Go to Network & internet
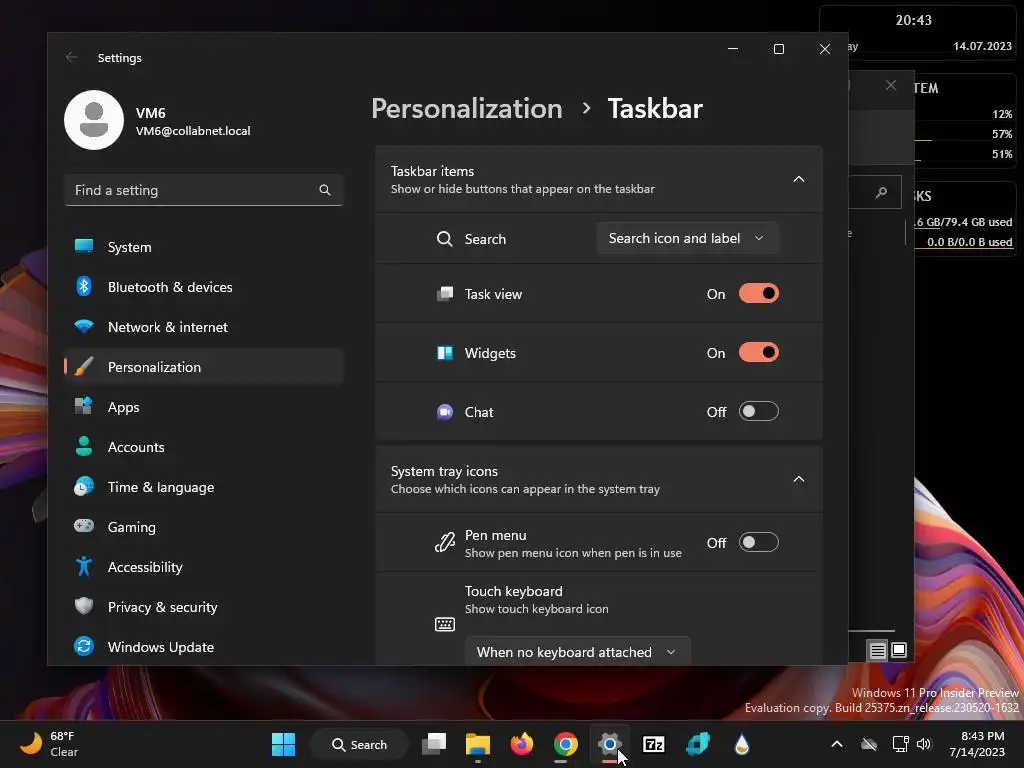The image size is (1024, 768). 204,327
